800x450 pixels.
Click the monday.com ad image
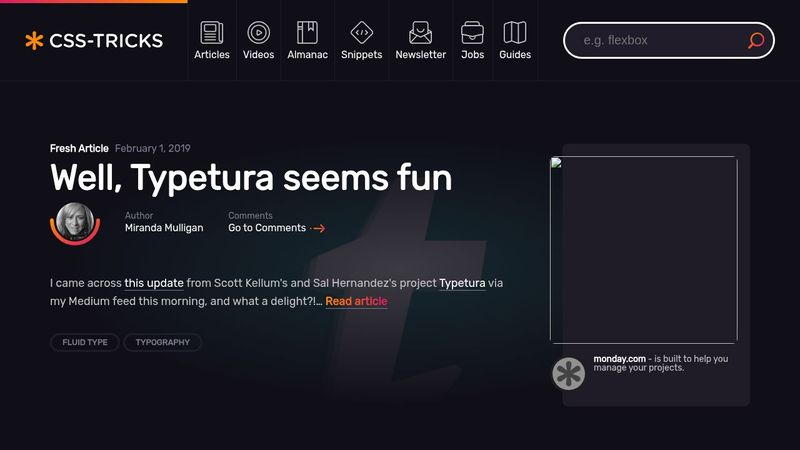pyautogui.click(x=643, y=250)
